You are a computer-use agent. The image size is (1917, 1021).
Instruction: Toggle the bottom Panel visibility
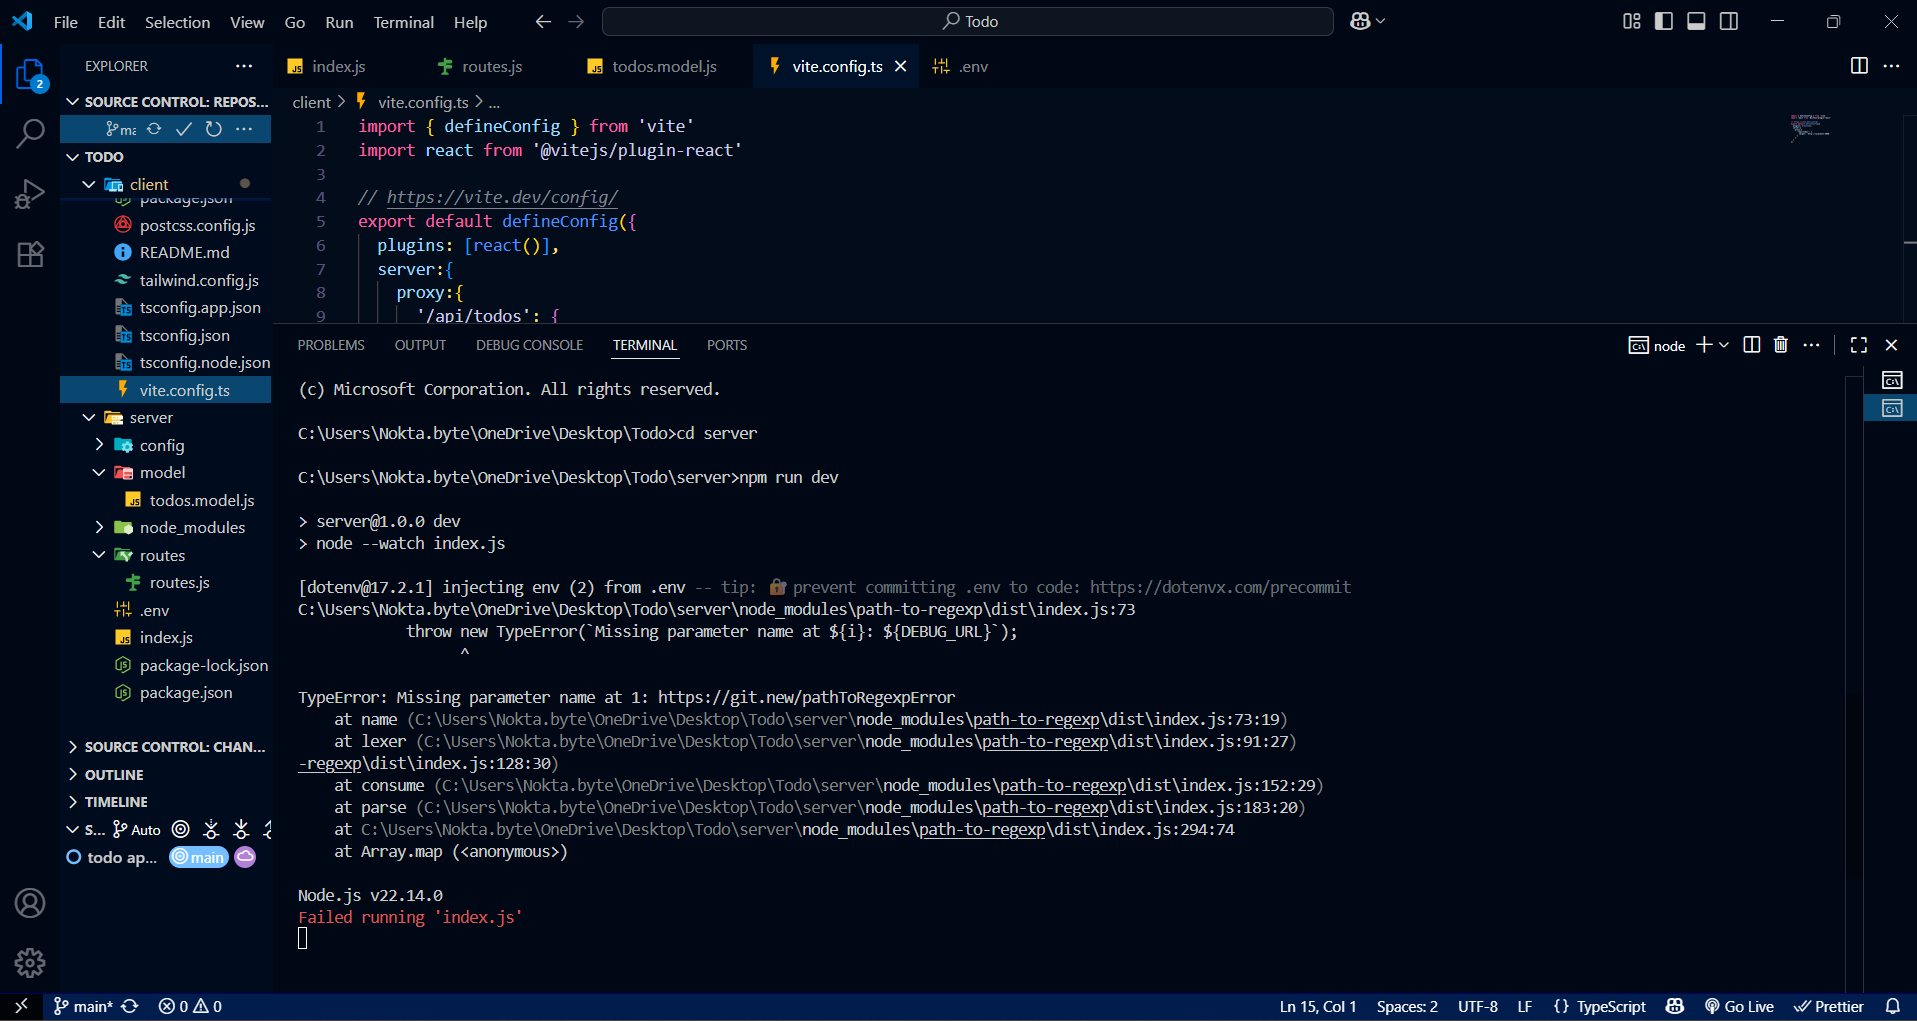(x=1696, y=21)
